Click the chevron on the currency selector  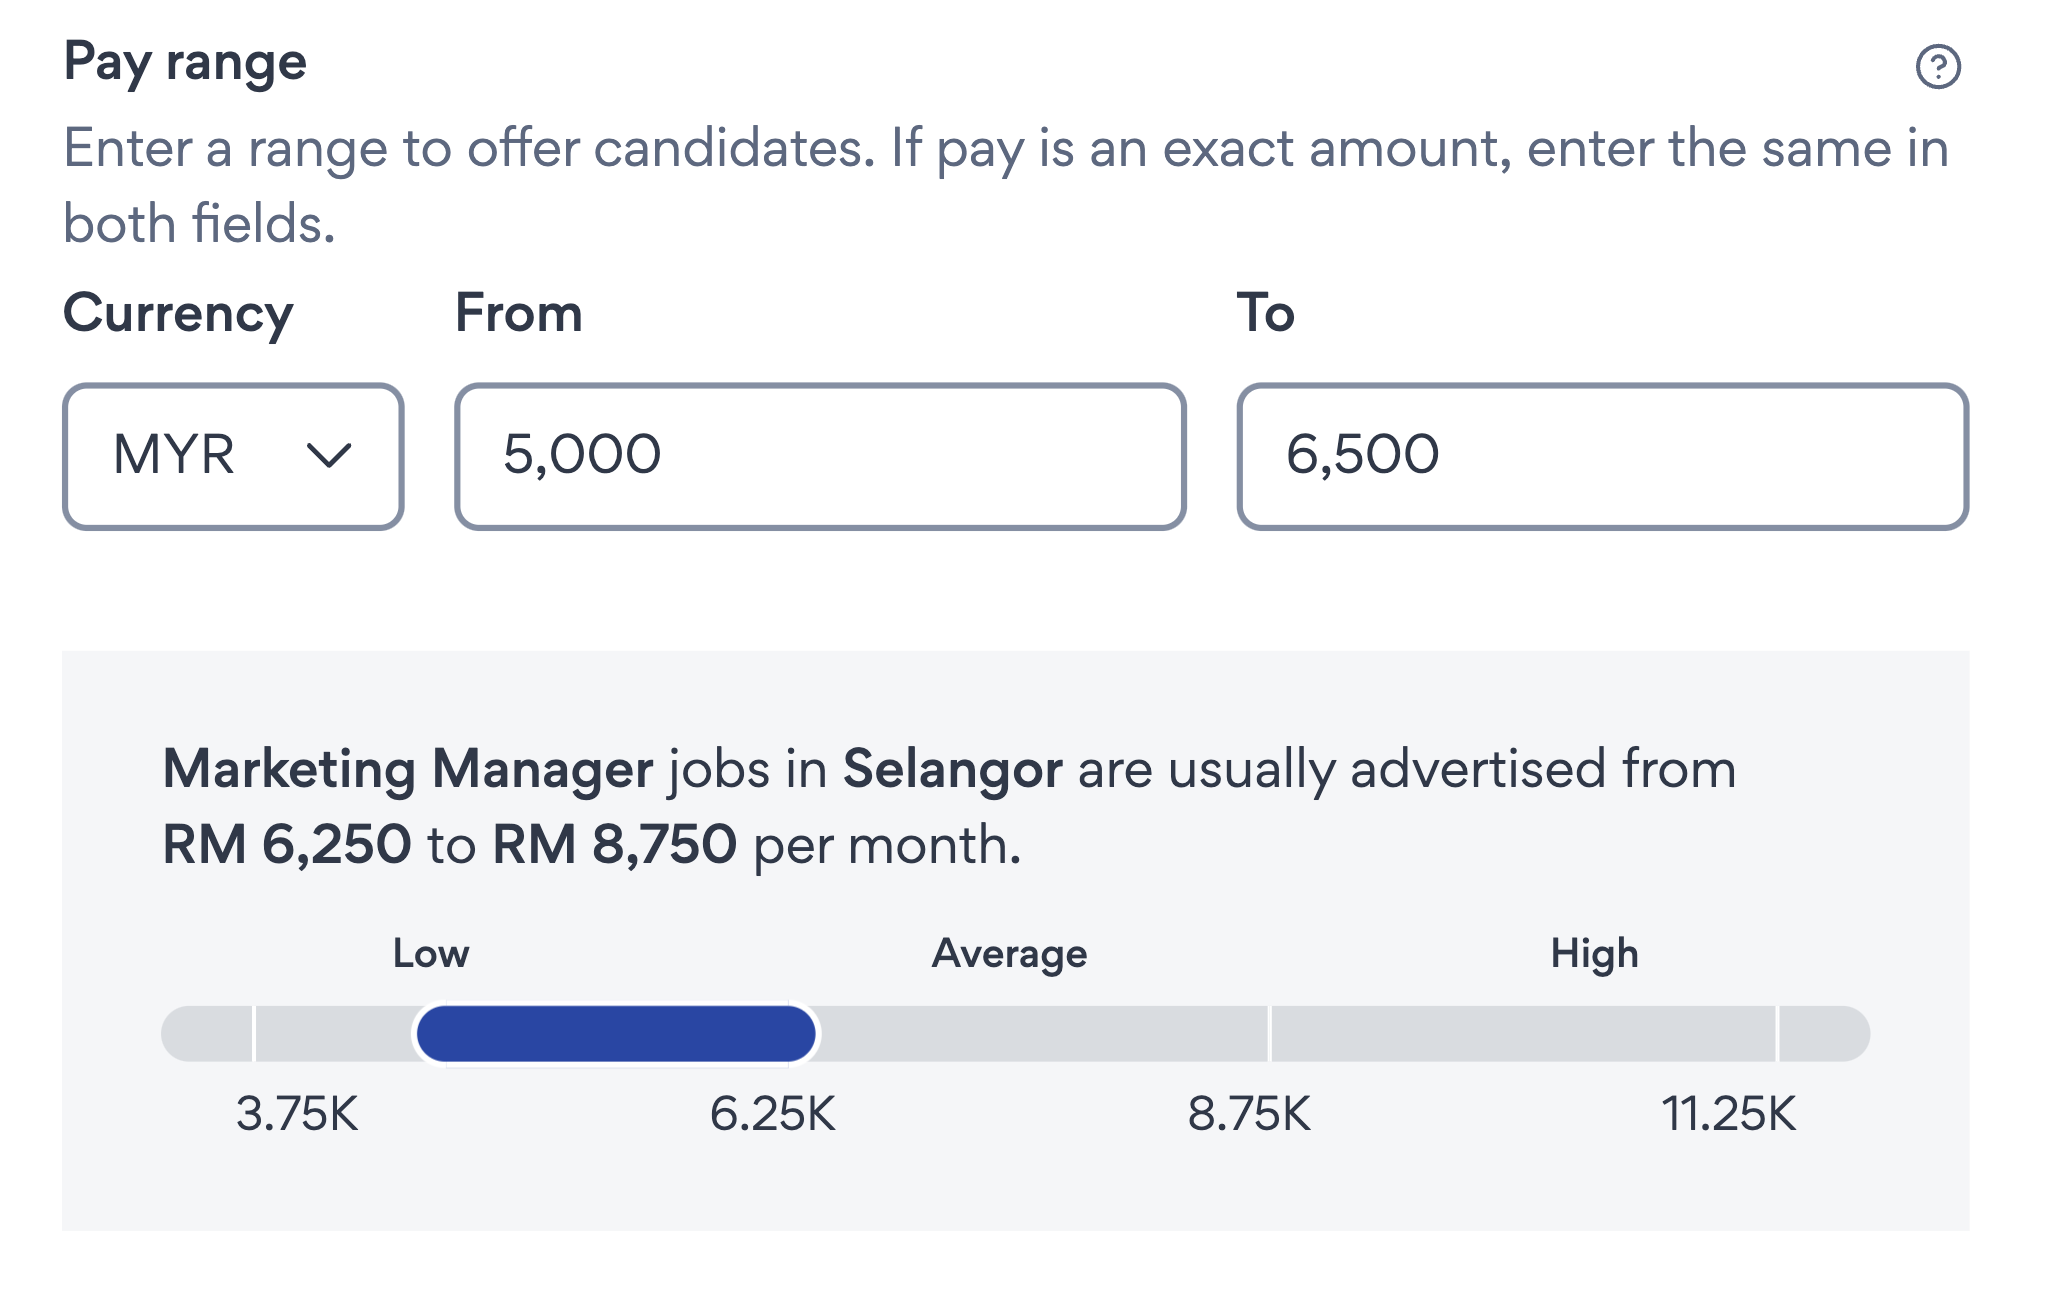point(330,455)
